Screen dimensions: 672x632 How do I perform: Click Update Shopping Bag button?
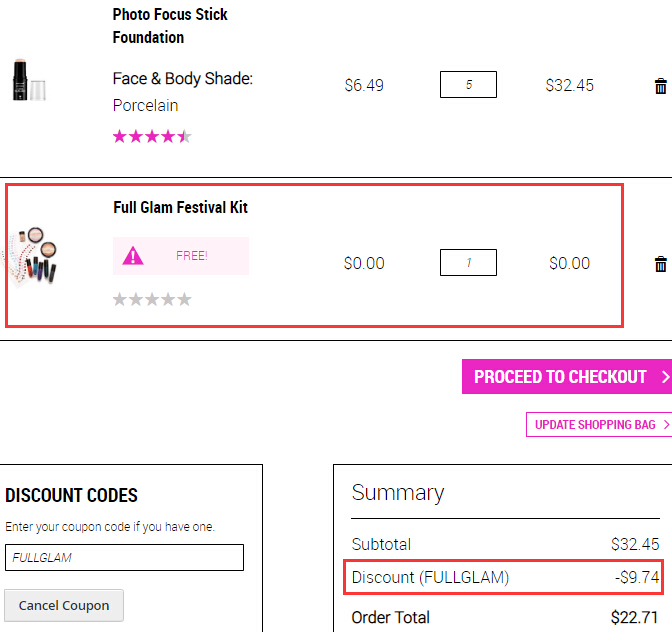coord(599,424)
